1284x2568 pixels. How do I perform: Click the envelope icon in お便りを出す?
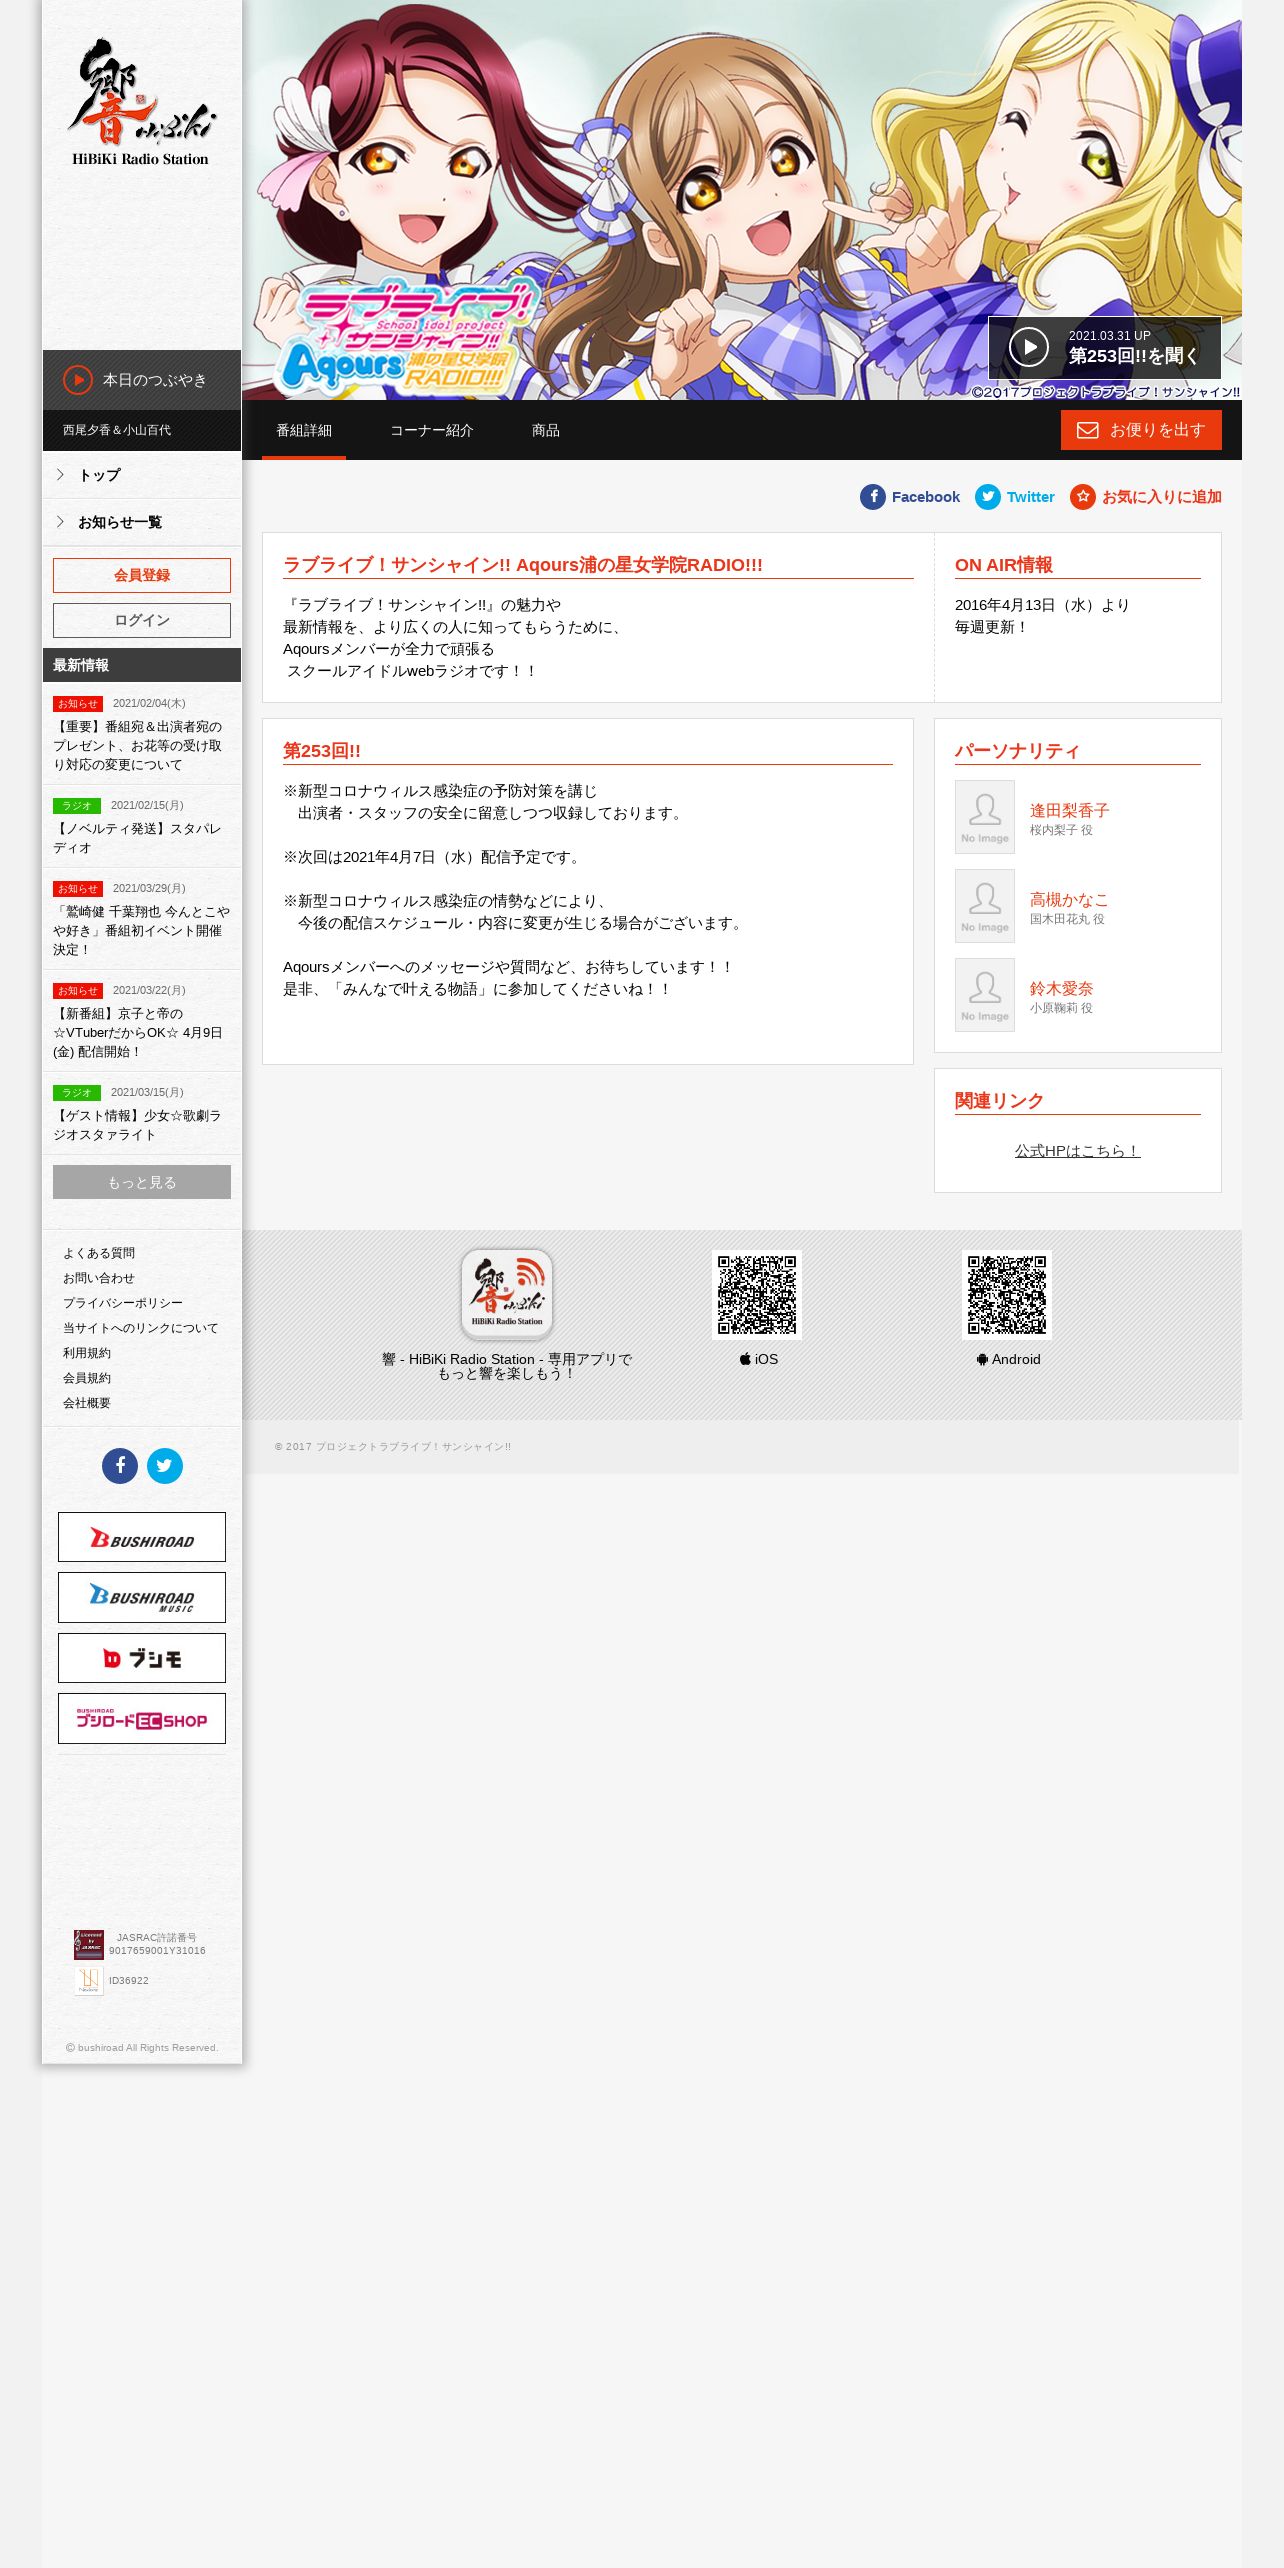click(1088, 430)
